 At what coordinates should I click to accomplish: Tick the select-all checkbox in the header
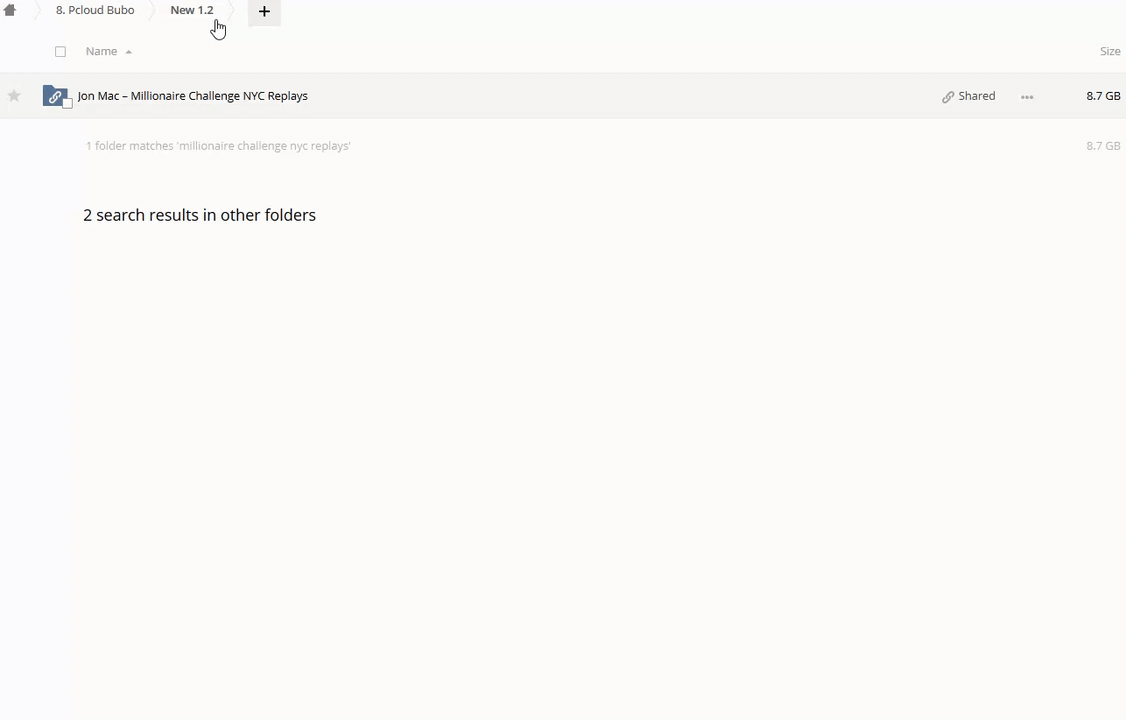(x=60, y=52)
